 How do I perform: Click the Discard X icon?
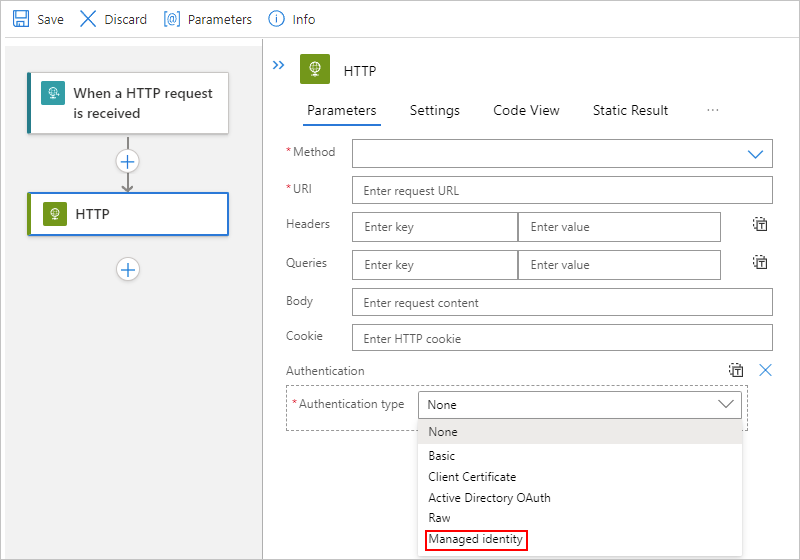pyautogui.click(x=88, y=19)
